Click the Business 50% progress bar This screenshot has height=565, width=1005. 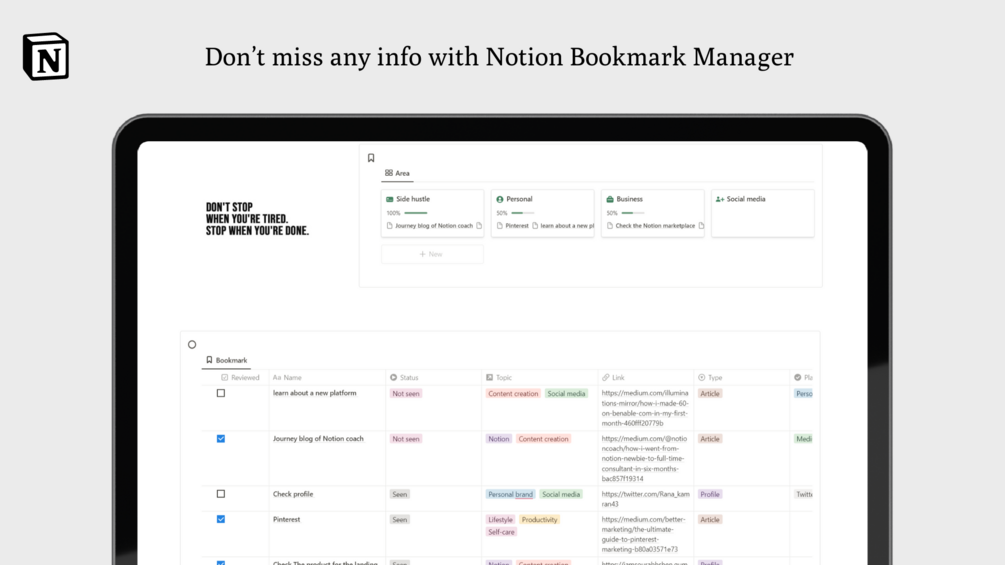(633, 213)
